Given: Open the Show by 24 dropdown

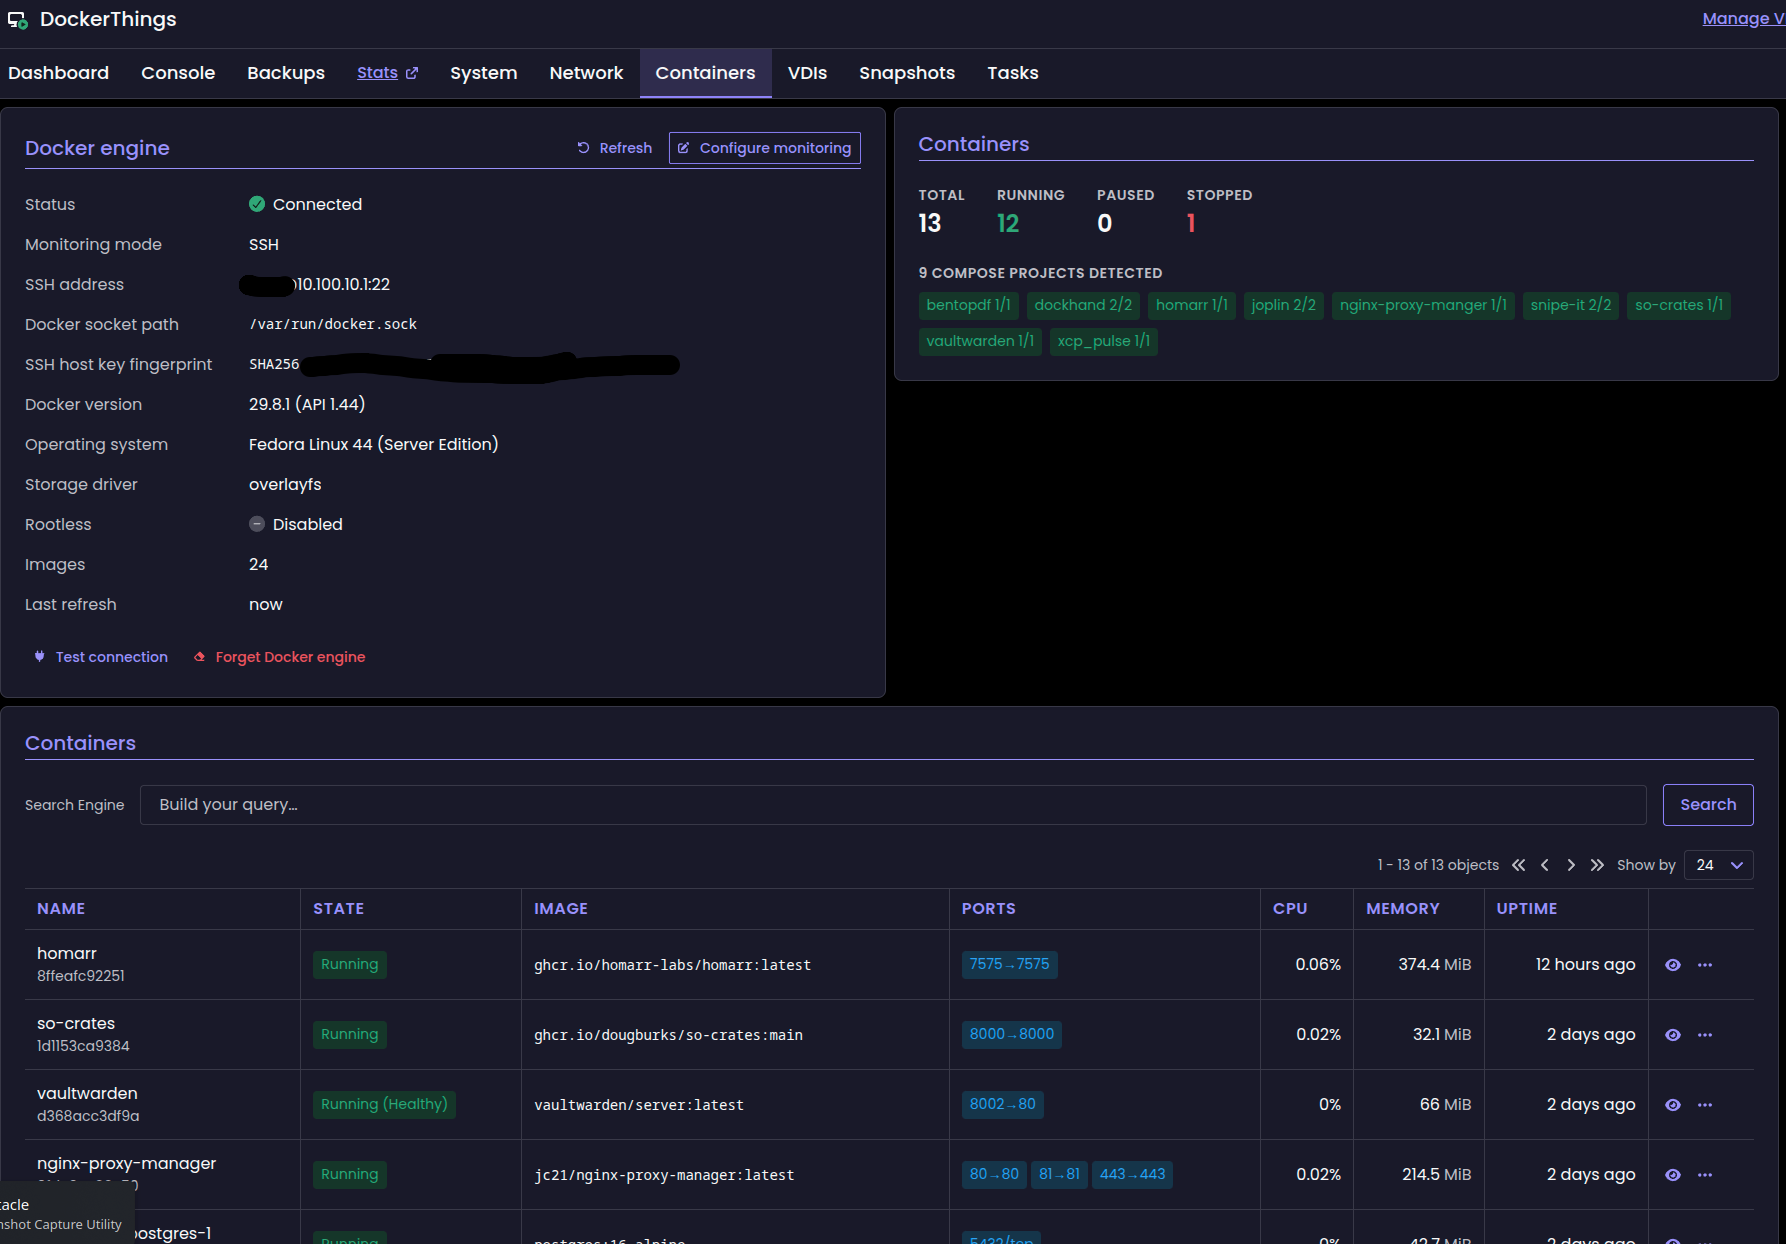Looking at the screenshot, I should point(1718,865).
